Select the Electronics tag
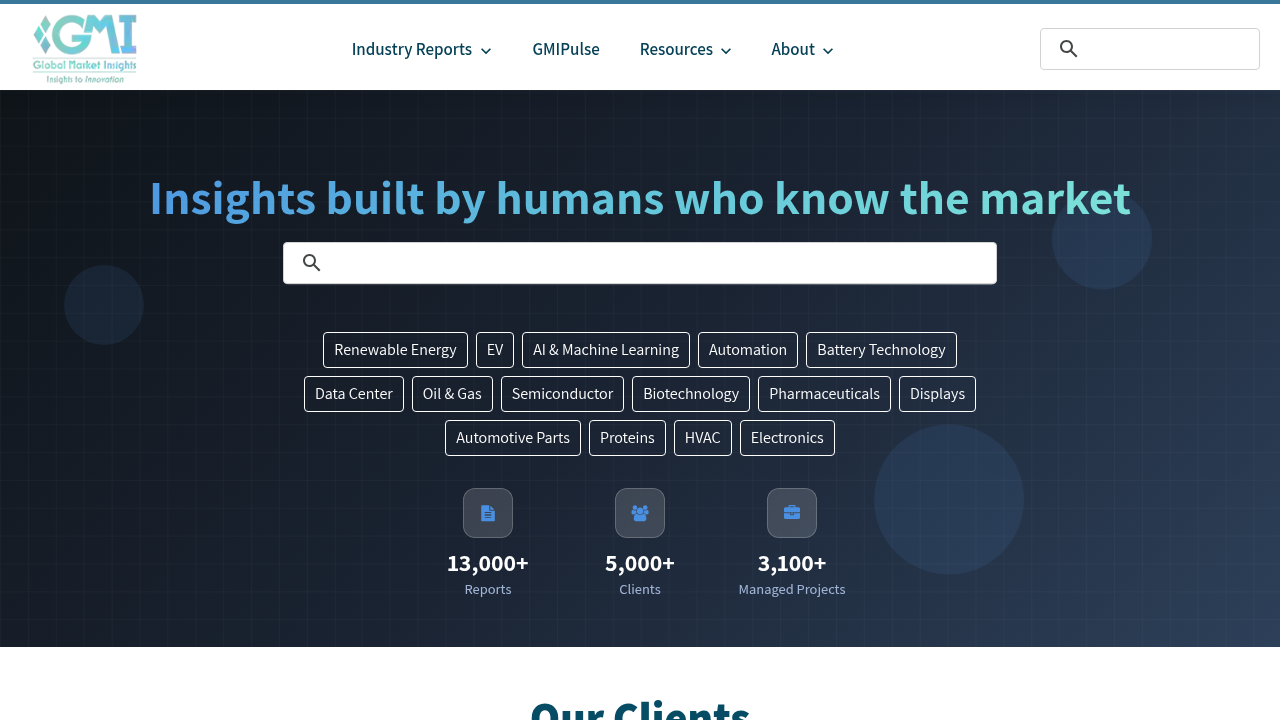 [787, 438]
